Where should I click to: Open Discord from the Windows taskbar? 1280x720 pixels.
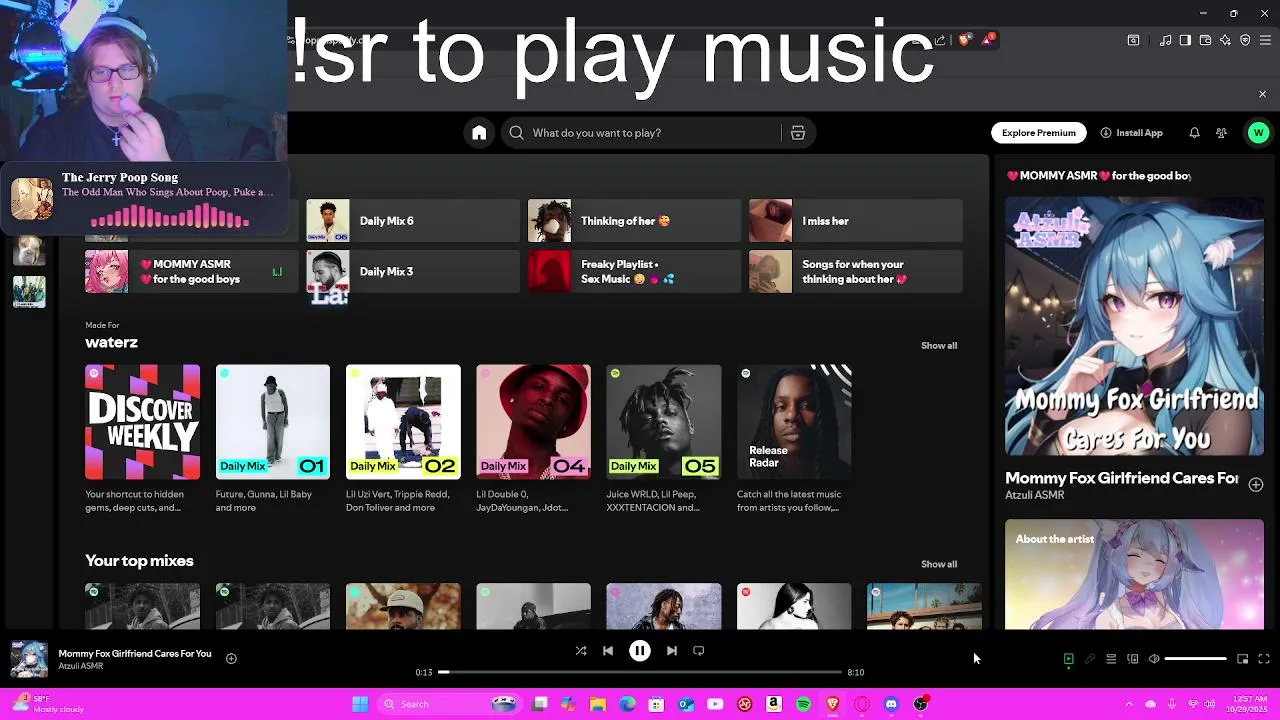coord(891,704)
